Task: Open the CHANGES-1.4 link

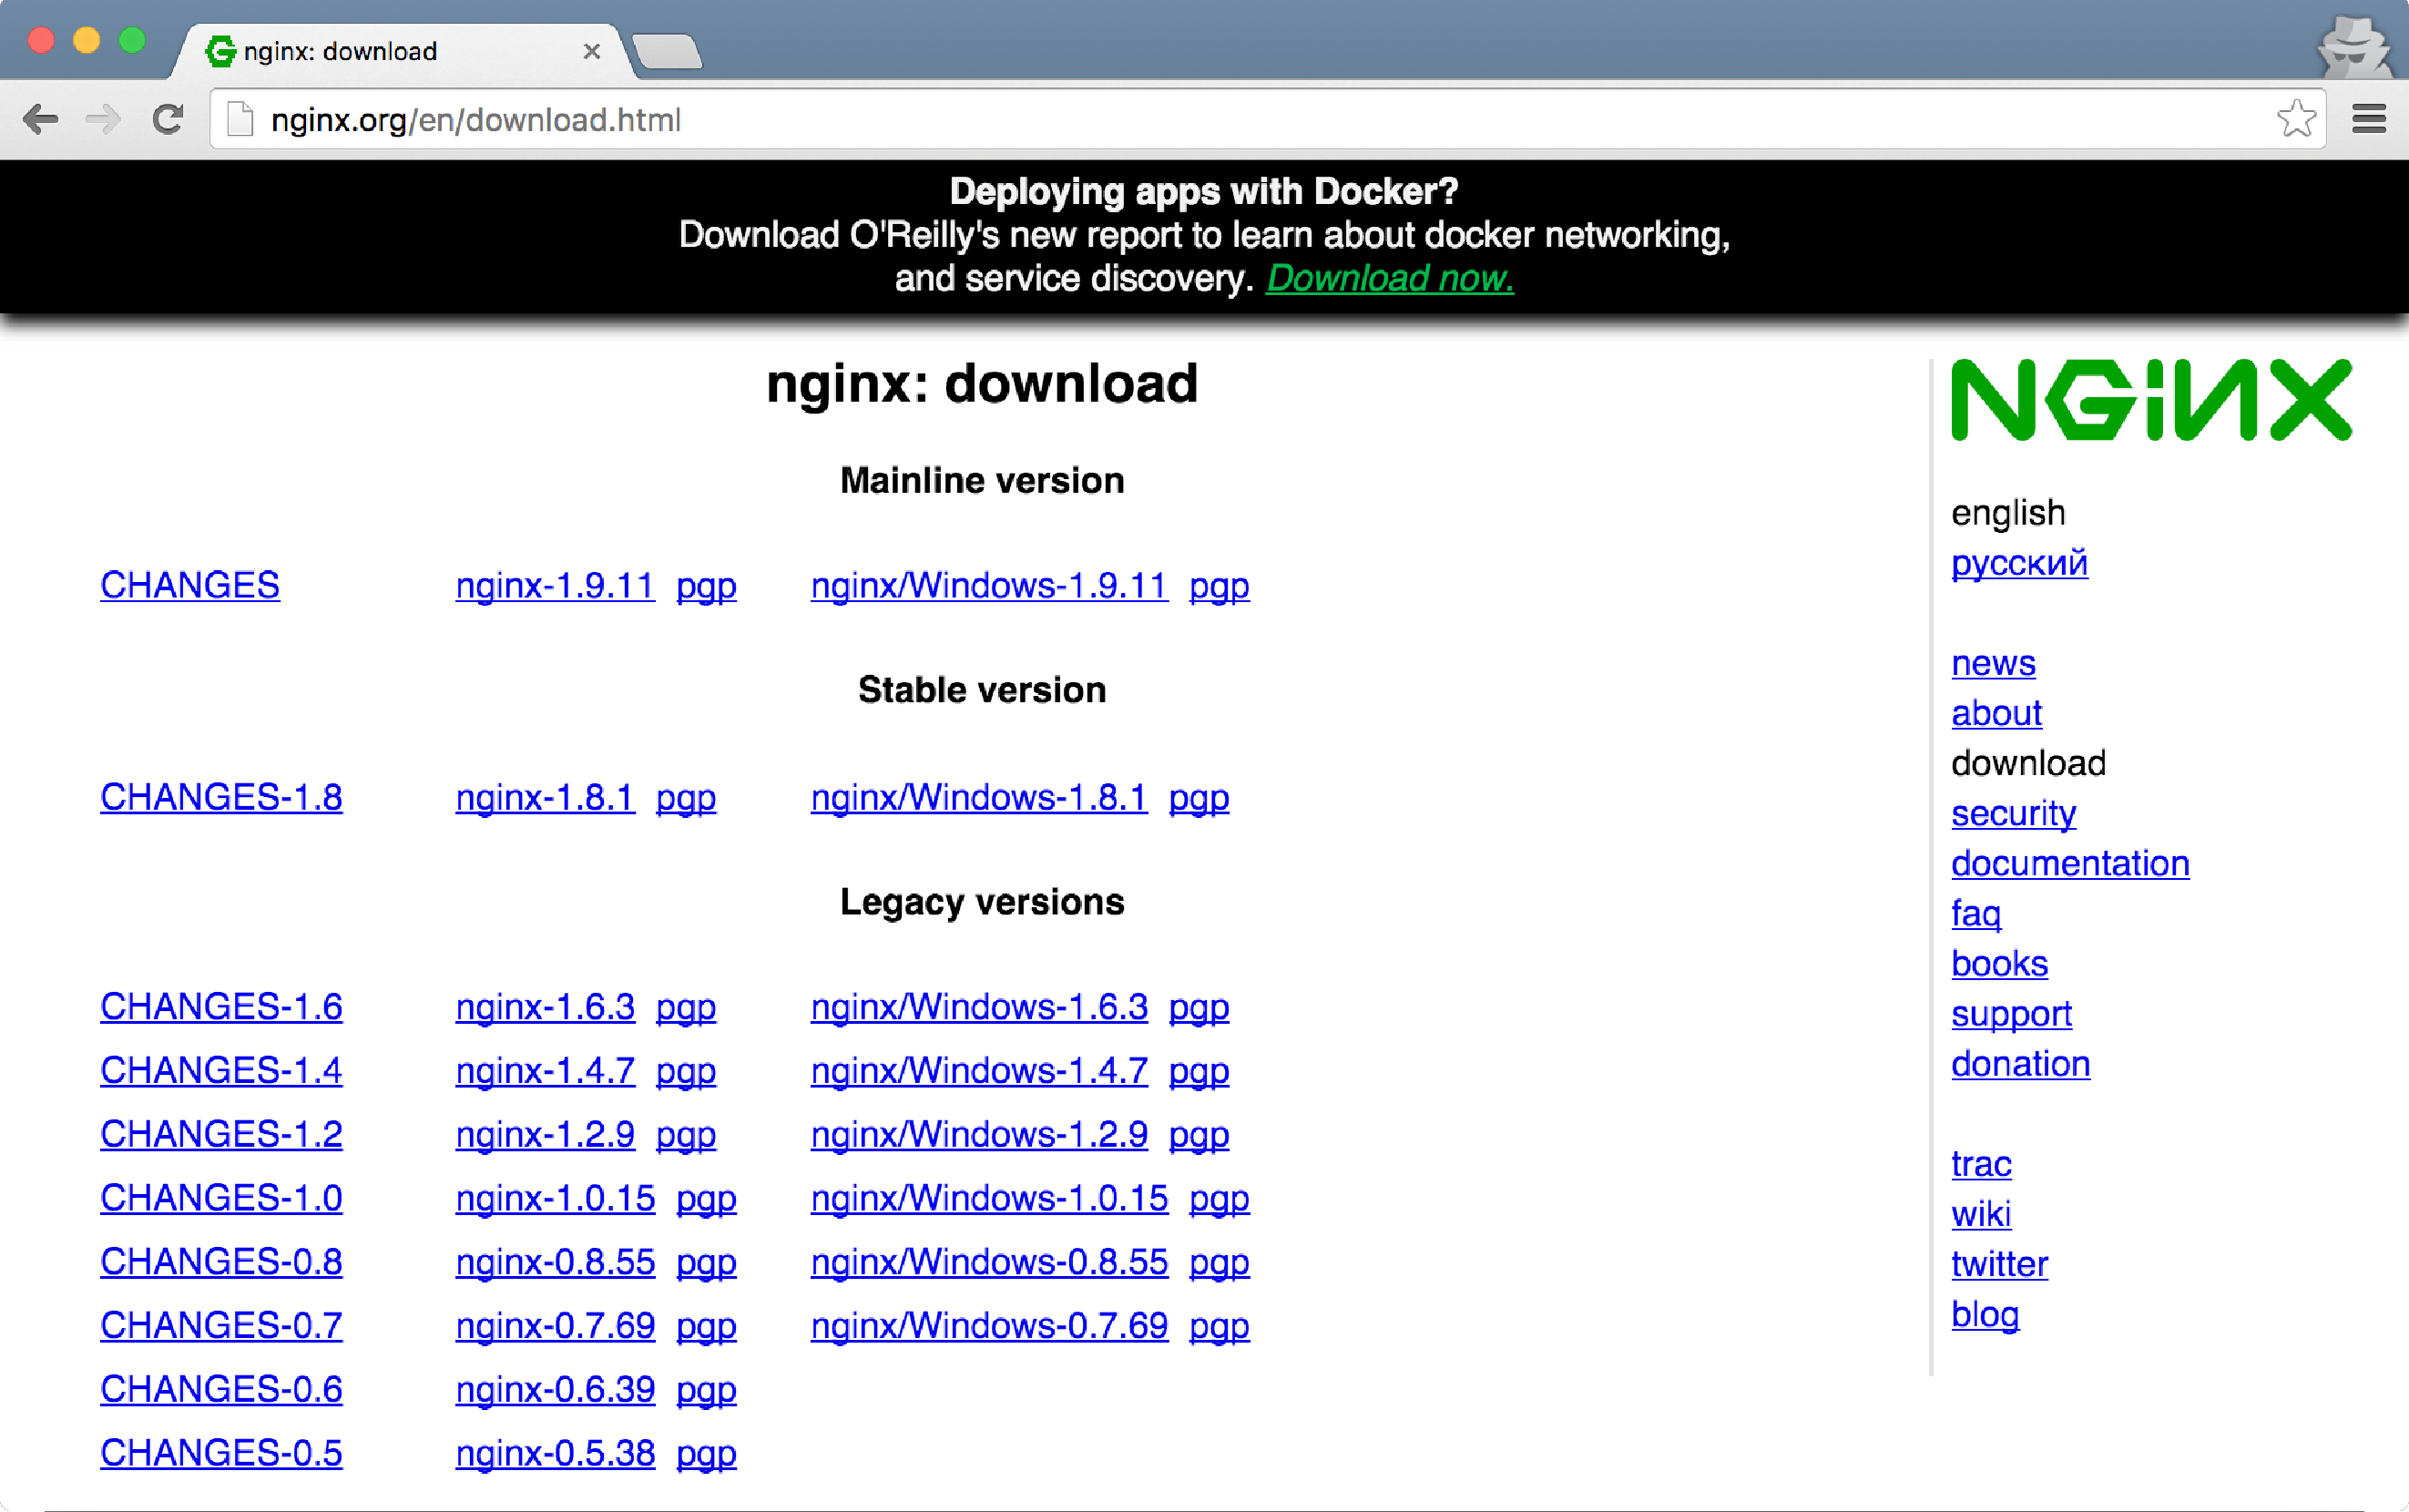Action: click(221, 1070)
